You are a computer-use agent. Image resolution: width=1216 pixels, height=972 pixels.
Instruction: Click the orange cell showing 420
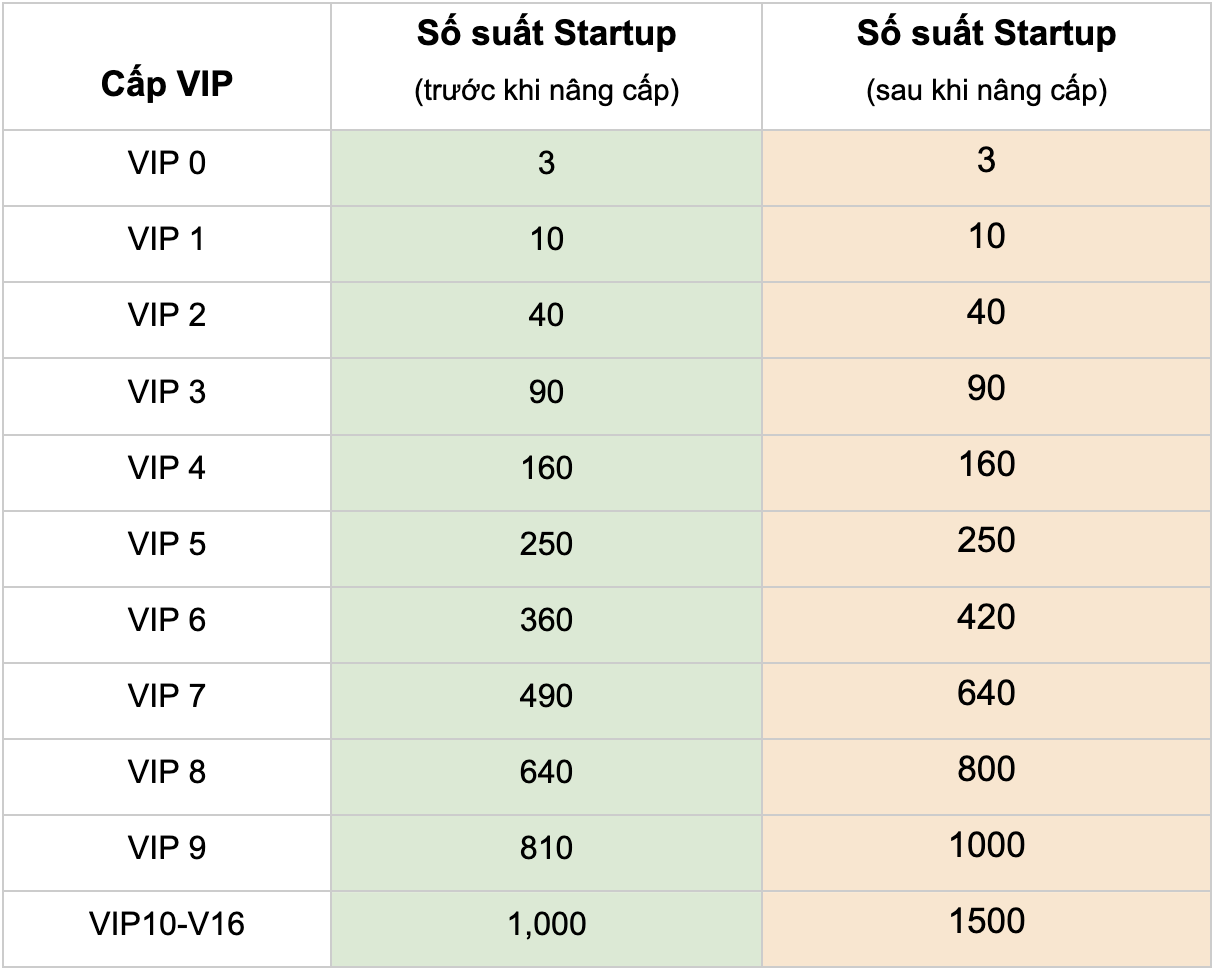click(x=986, y=617)
